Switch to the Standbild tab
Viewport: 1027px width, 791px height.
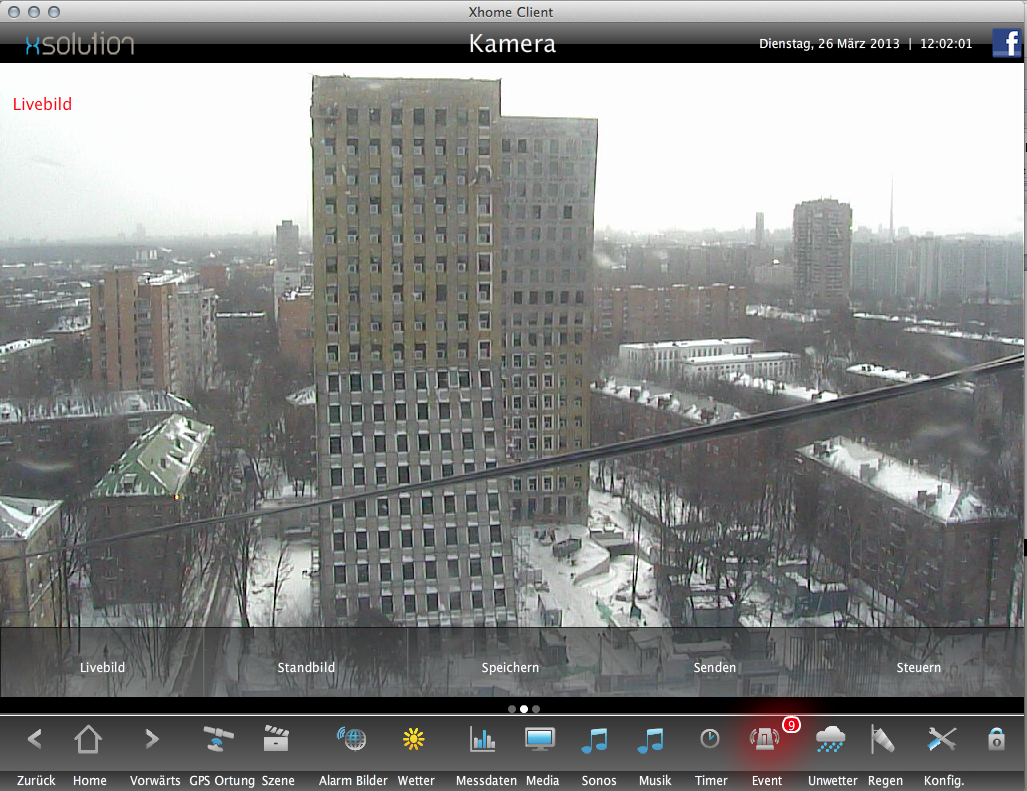coord(306,667)
